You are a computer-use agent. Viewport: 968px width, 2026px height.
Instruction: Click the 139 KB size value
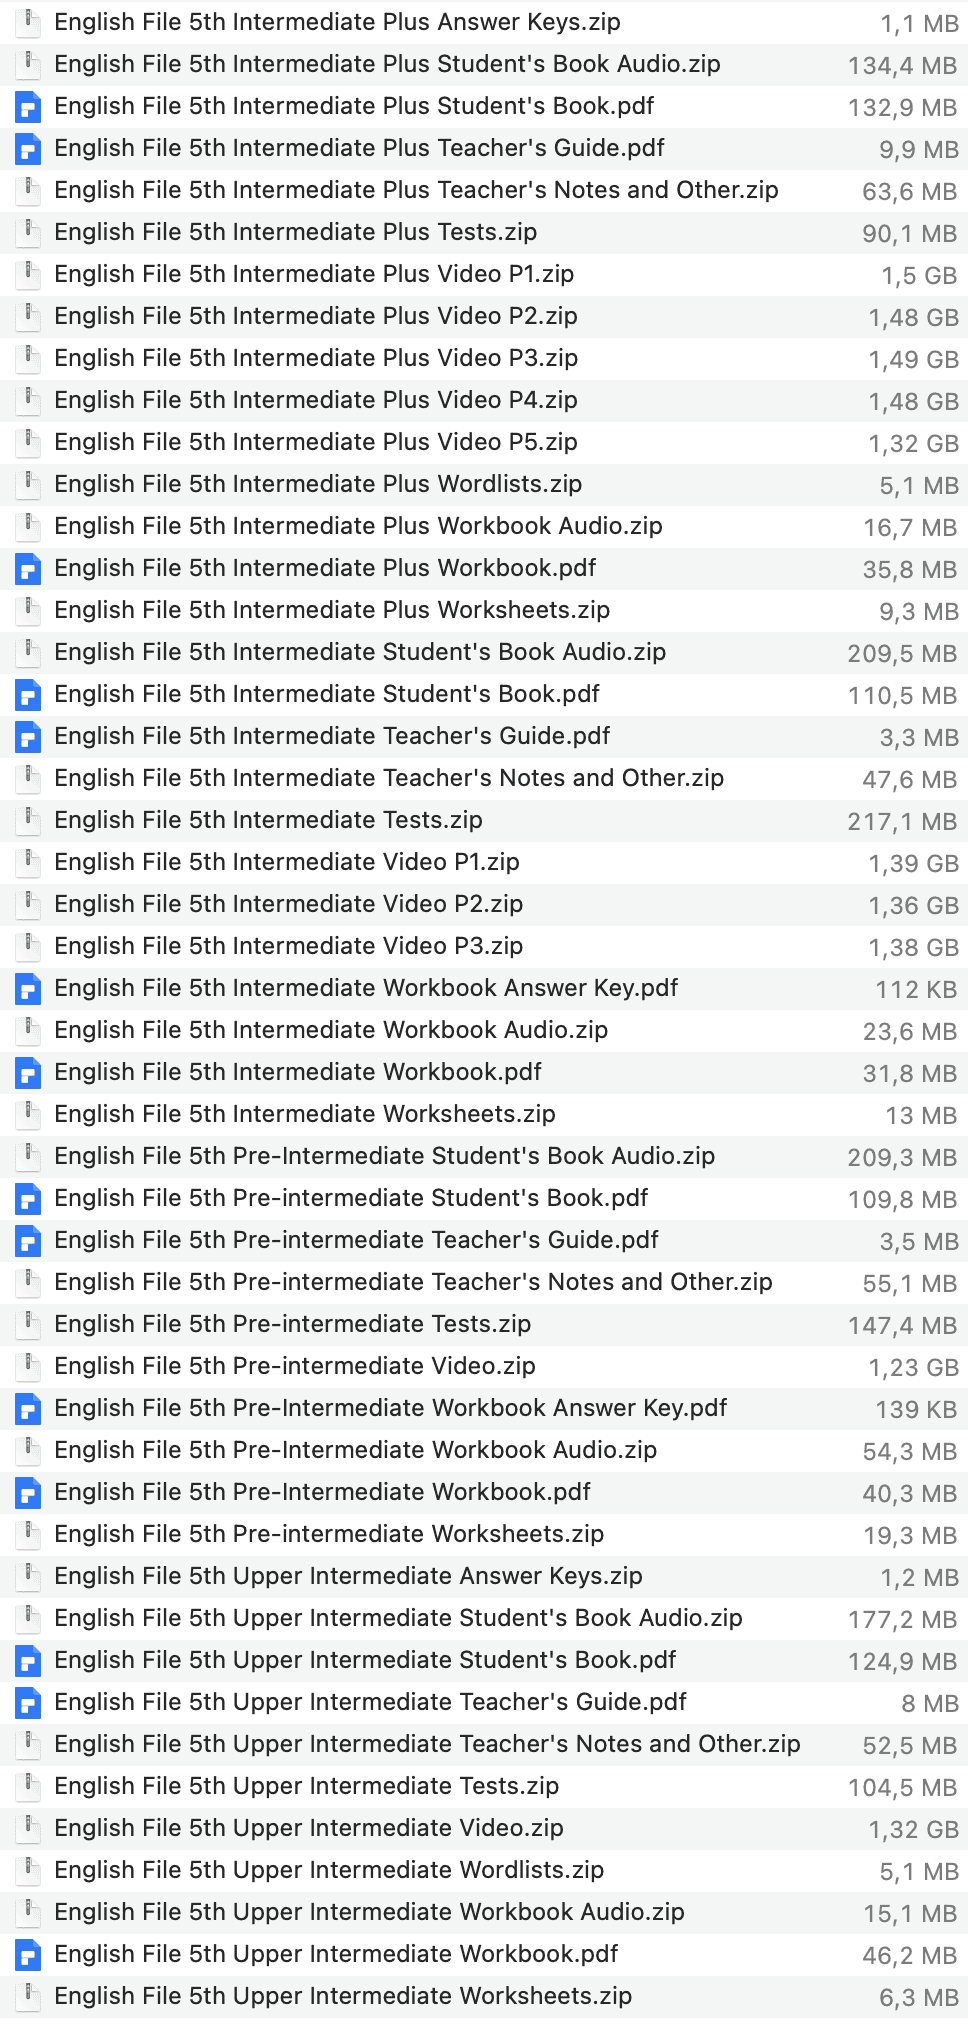coord(917,1410)
